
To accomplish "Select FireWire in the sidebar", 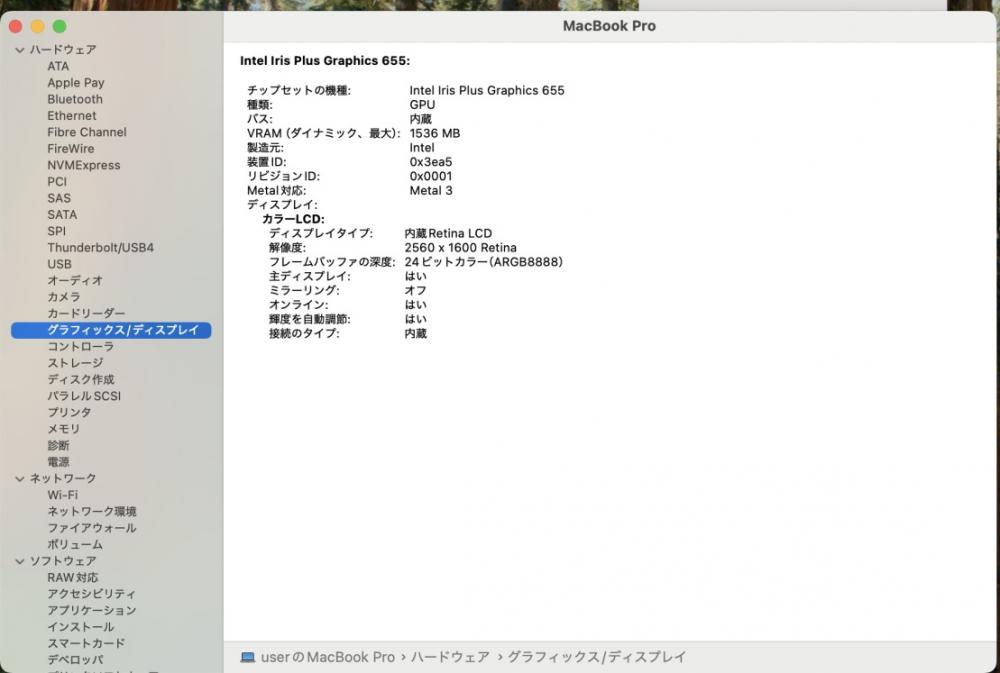I will click(x=71, y=149).
